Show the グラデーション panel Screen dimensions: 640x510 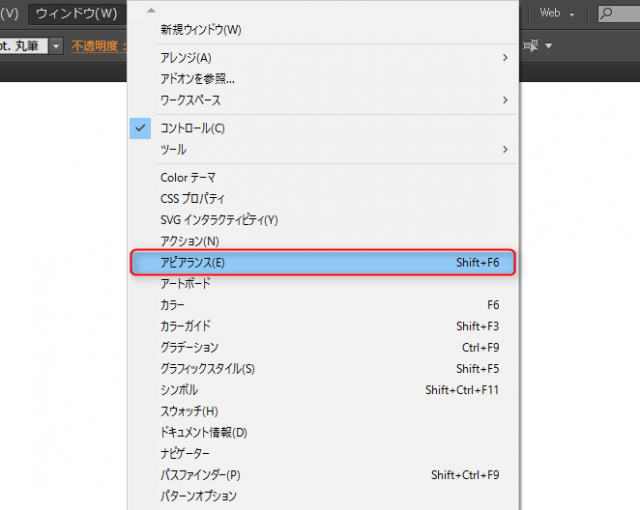point(189,347)
